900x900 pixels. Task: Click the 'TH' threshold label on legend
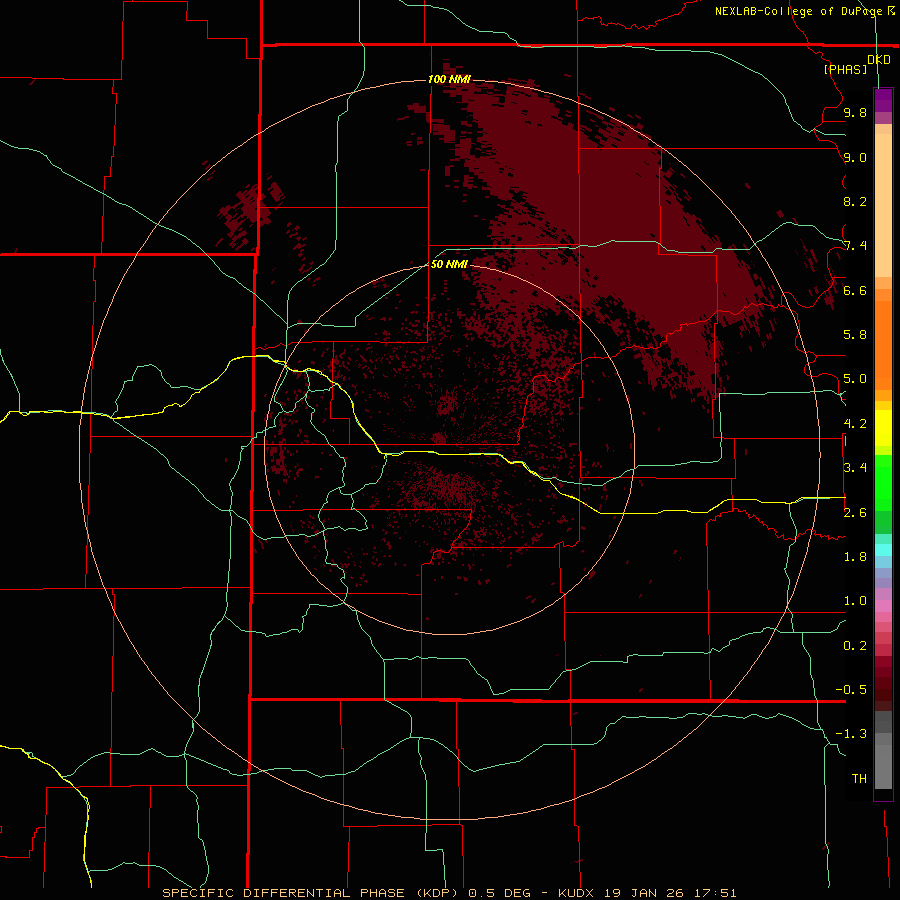click(x=859, y=779)
